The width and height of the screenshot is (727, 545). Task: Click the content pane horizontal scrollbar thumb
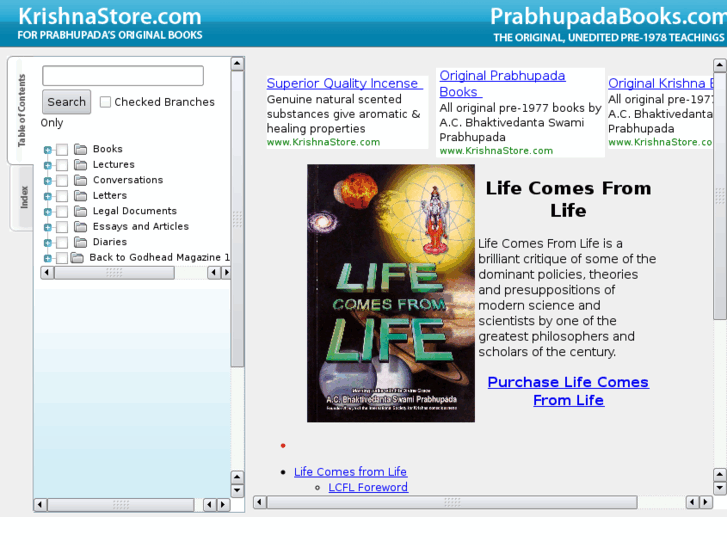click(x=452, y=502)
